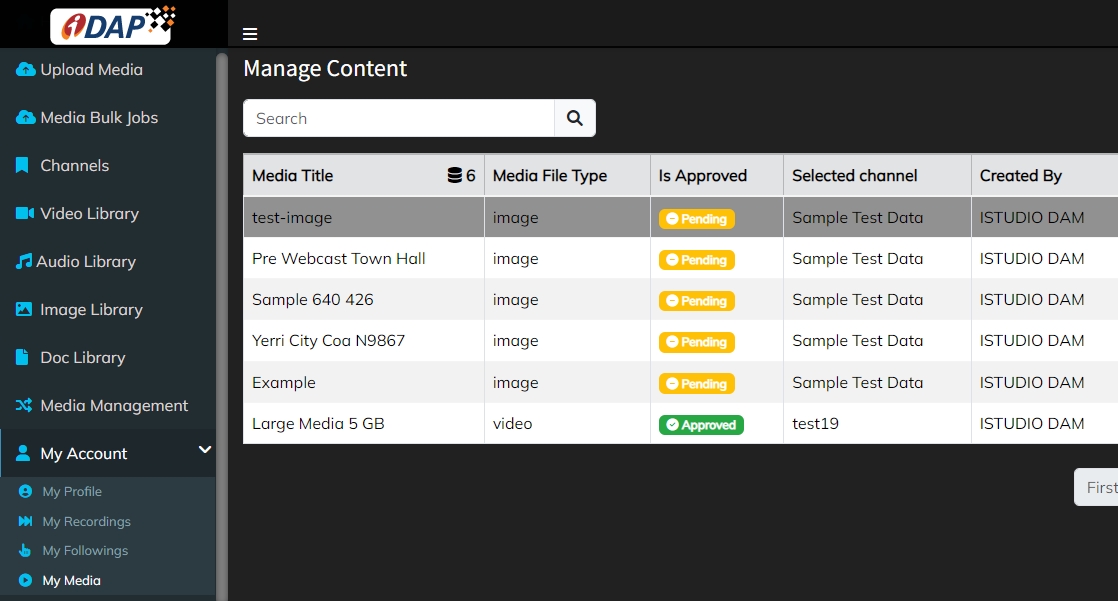Image resolution: width=1118 pixels, height=601 pixels.
Task: Click the Media Bulk Jobs cloud icon
Action: pyautogui.click(x=25, y=117)
